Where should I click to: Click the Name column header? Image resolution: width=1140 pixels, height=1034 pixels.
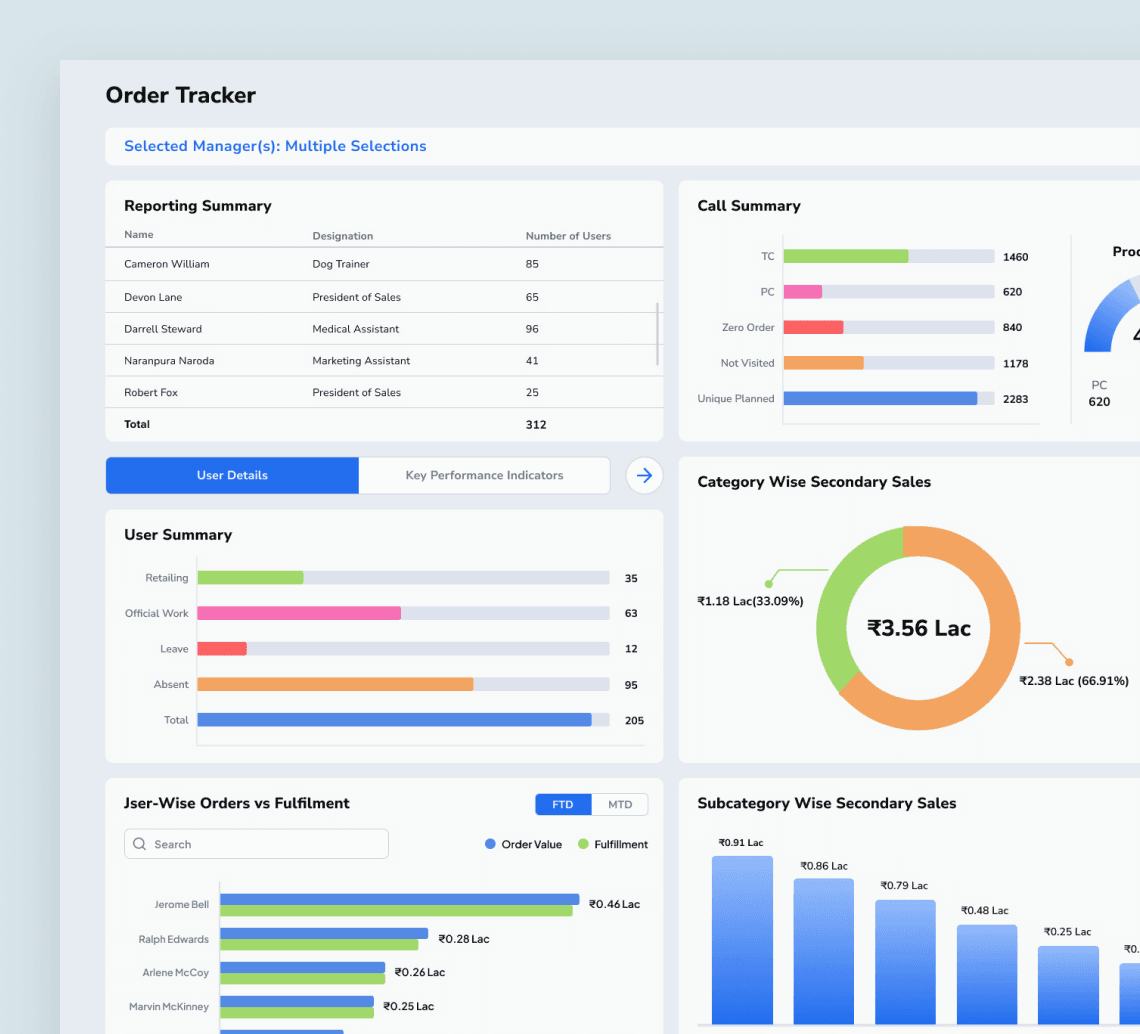[x=139, y=235]
